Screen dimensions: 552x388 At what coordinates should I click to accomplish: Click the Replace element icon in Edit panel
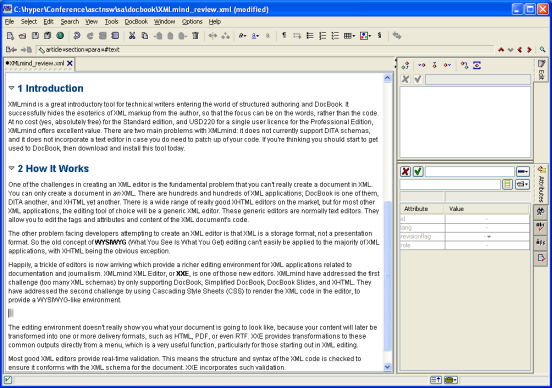coord(405,65)
